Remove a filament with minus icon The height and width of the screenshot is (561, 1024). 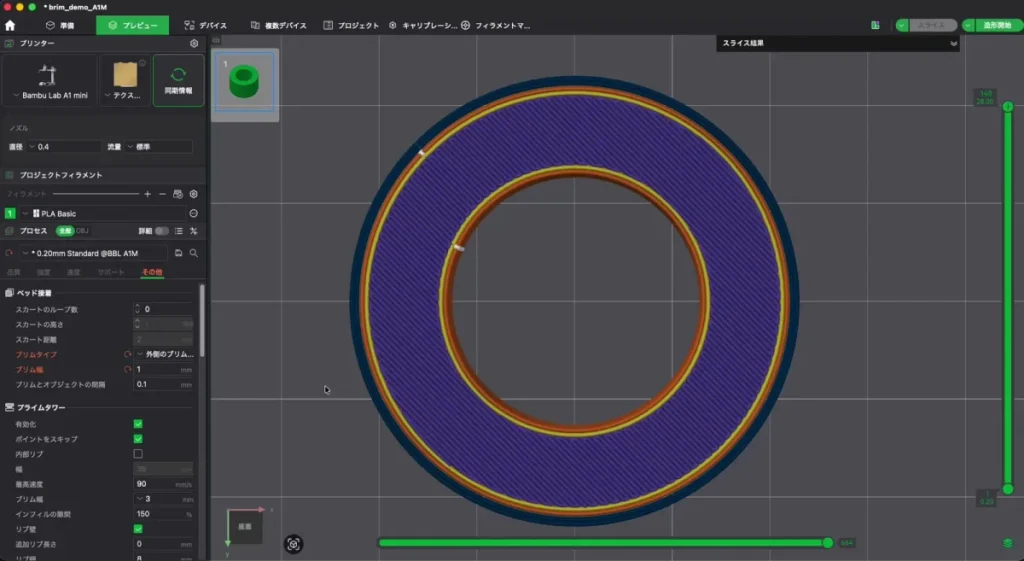coord(163,194)
